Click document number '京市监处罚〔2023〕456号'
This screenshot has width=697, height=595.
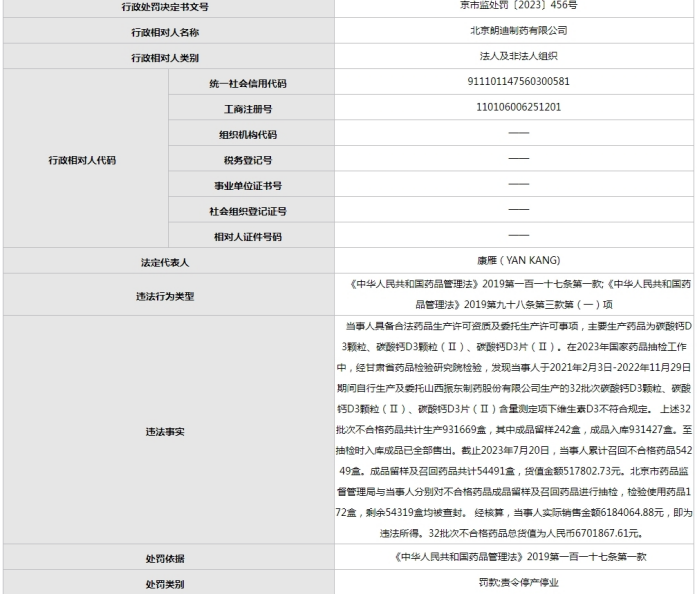coord(518,5)
